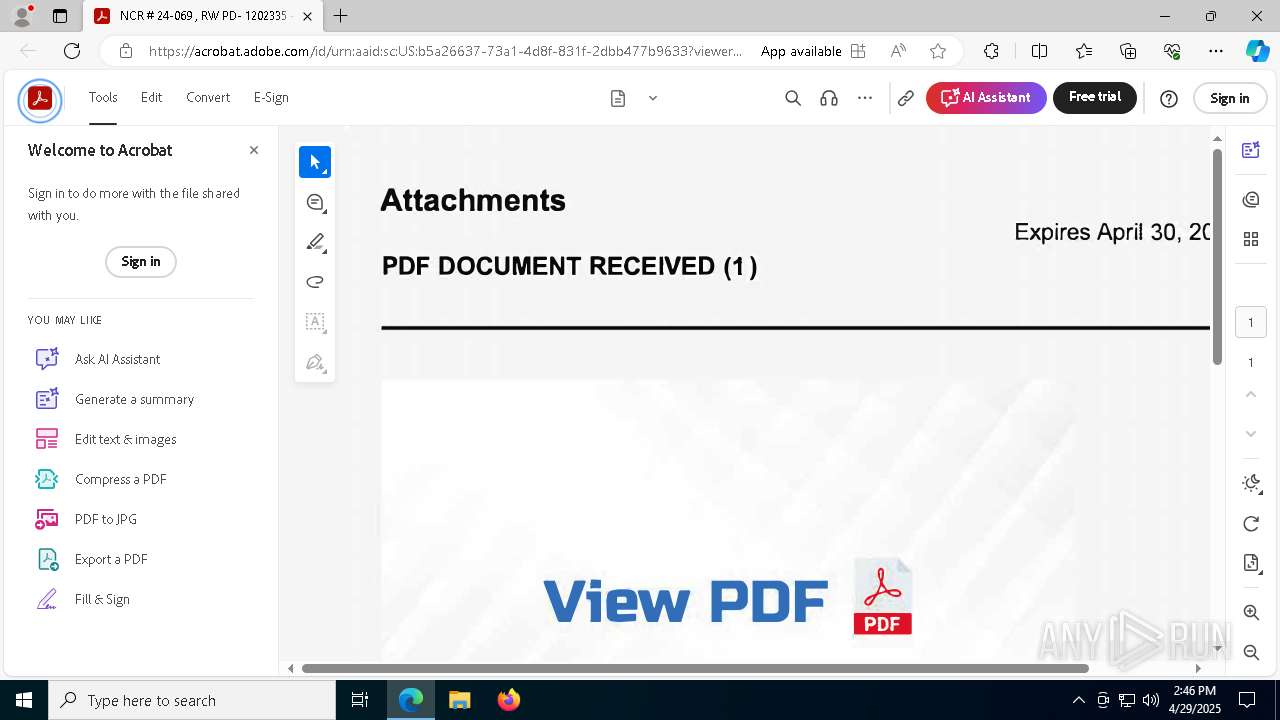Toggle the dark mode display icon
Viewport: 1280px width, 720px height.
coord(1250,484)
